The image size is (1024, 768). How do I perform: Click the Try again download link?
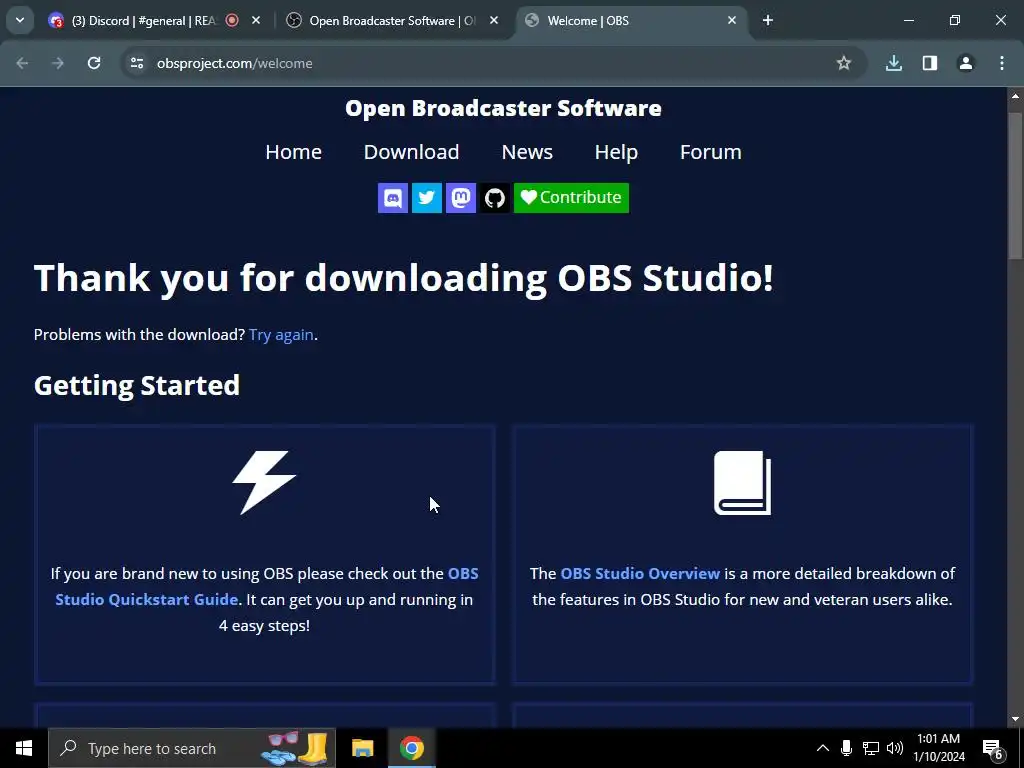pos(281,334)
